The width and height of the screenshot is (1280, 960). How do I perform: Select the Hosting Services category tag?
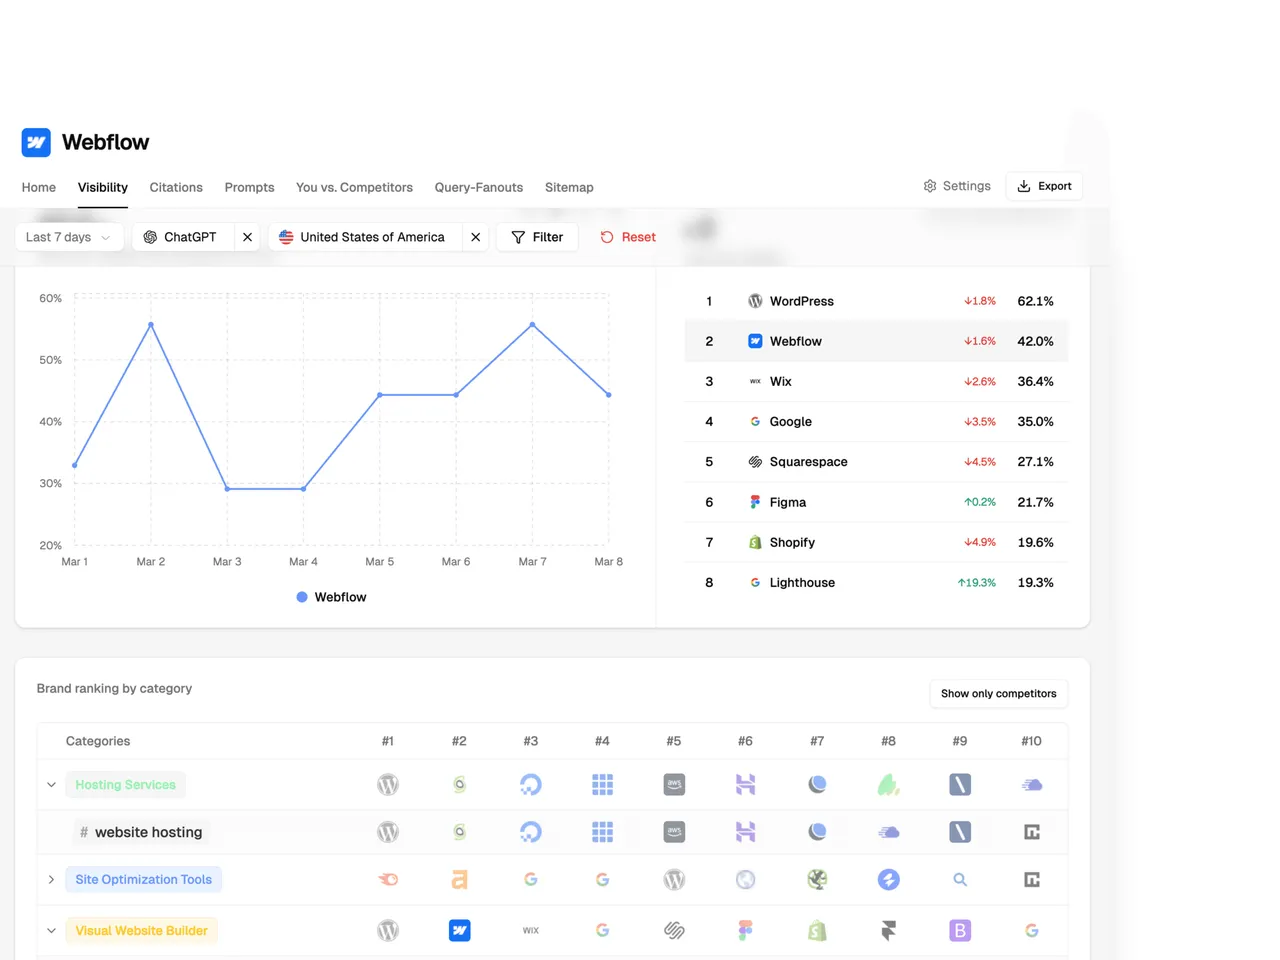coord(126,785)
